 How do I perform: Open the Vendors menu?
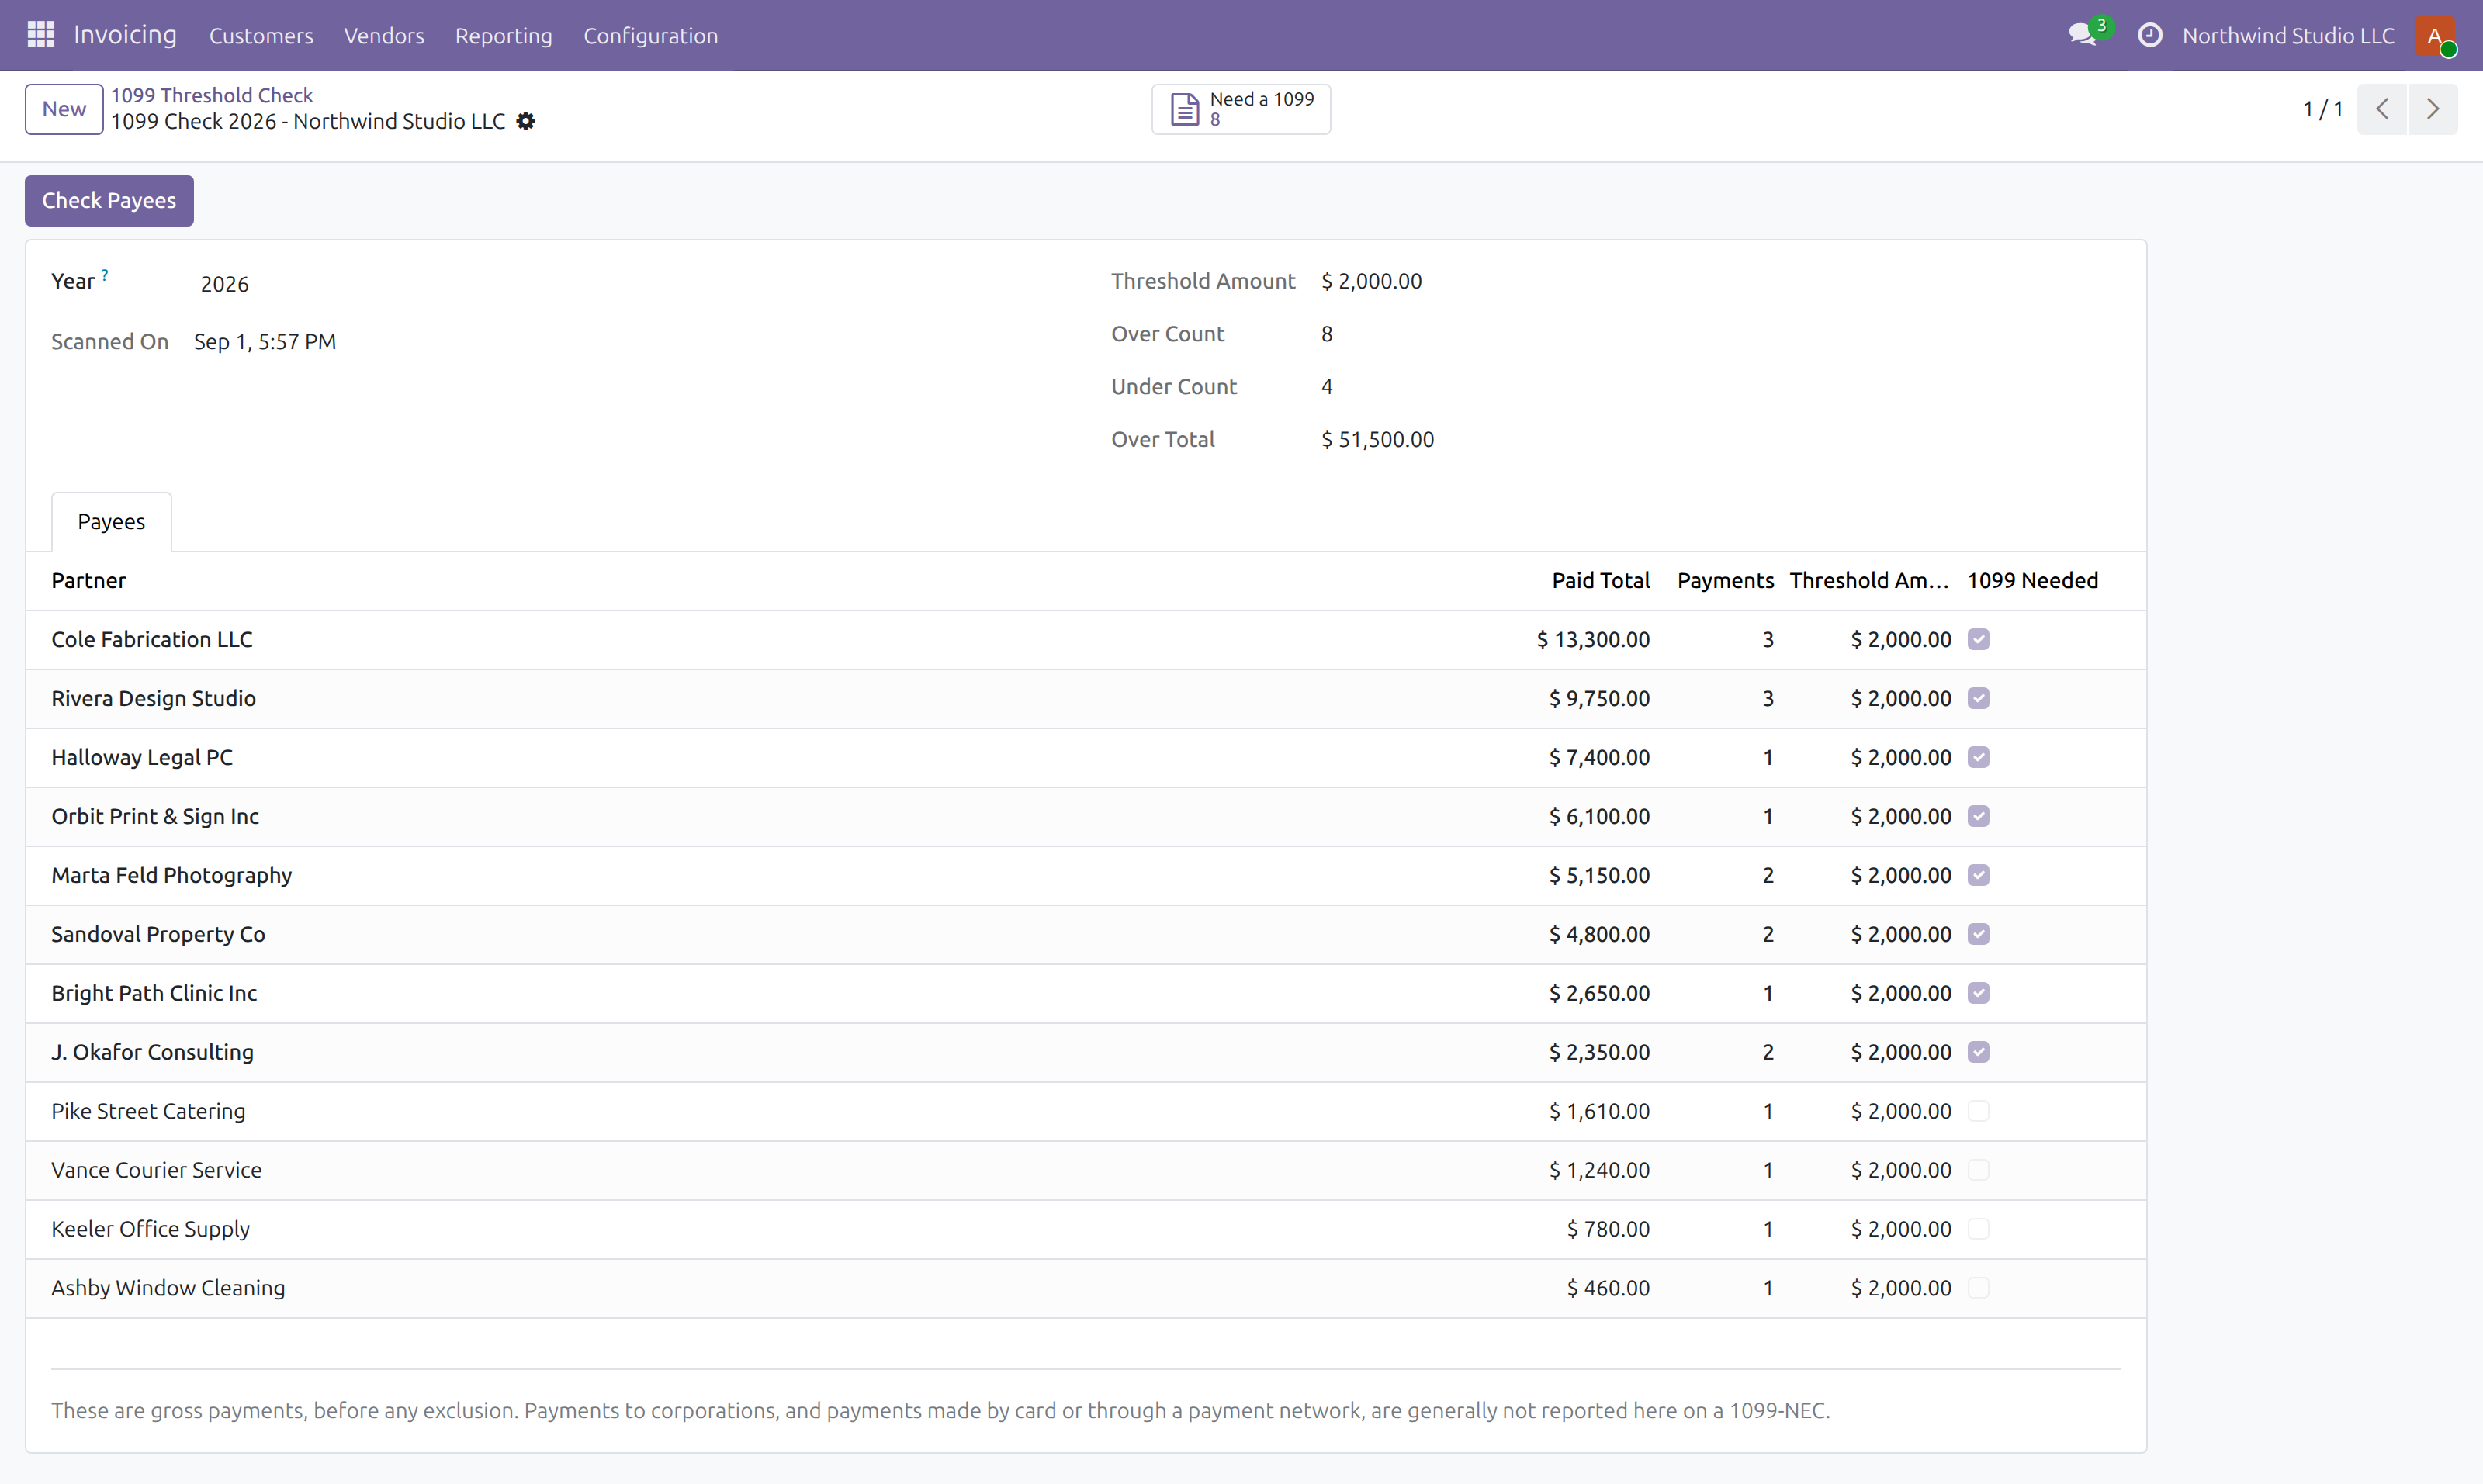tap(384, 36)
